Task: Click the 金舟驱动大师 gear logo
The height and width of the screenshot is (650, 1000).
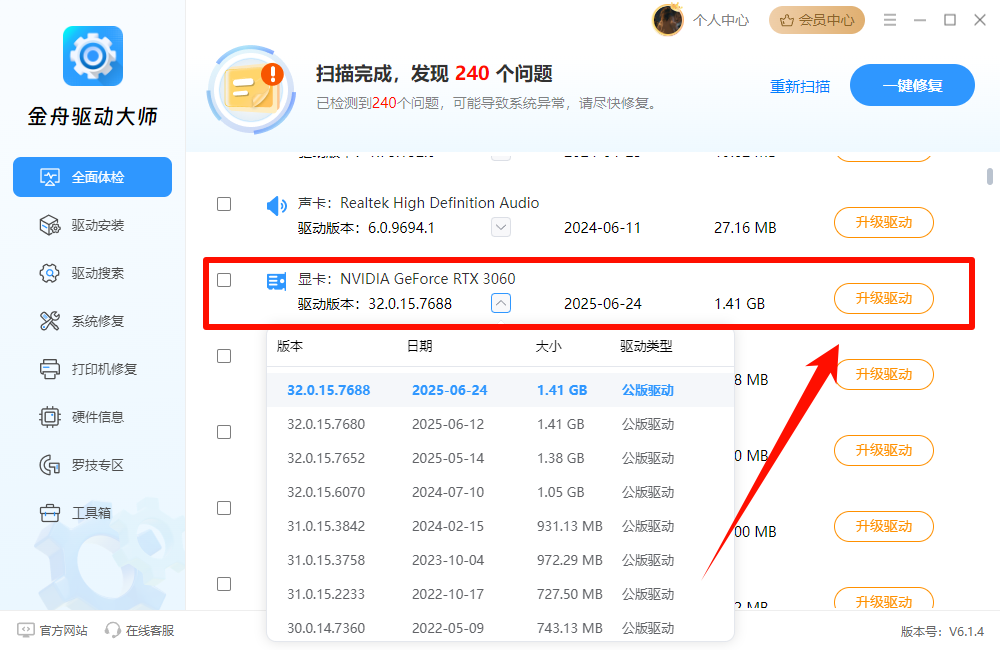Action: [92, 56]
